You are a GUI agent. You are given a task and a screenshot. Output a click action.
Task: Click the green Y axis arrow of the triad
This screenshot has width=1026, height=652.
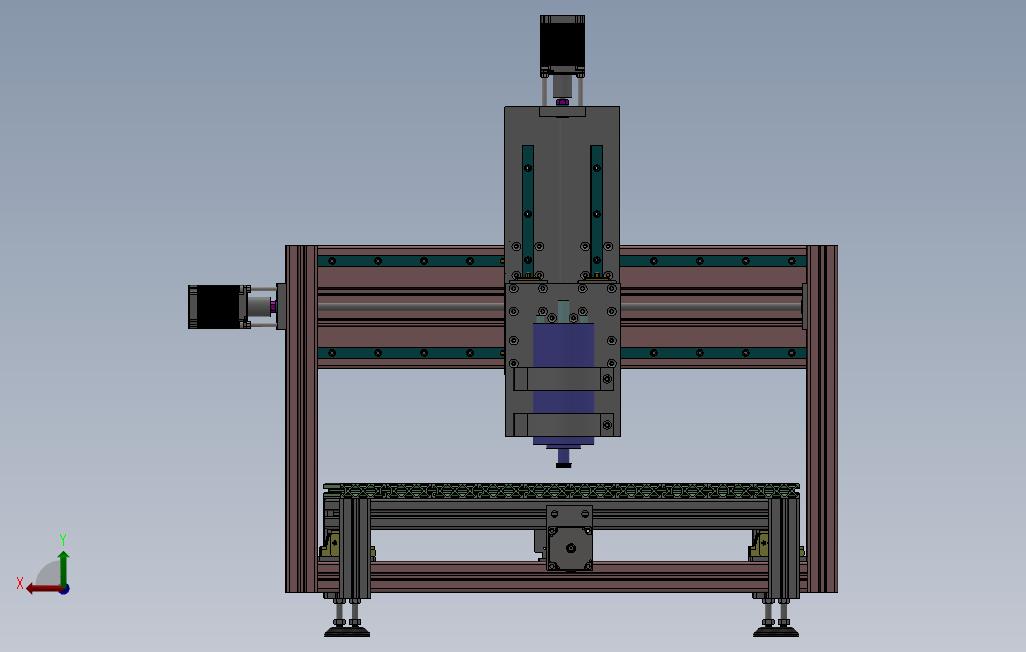(63, 568)
